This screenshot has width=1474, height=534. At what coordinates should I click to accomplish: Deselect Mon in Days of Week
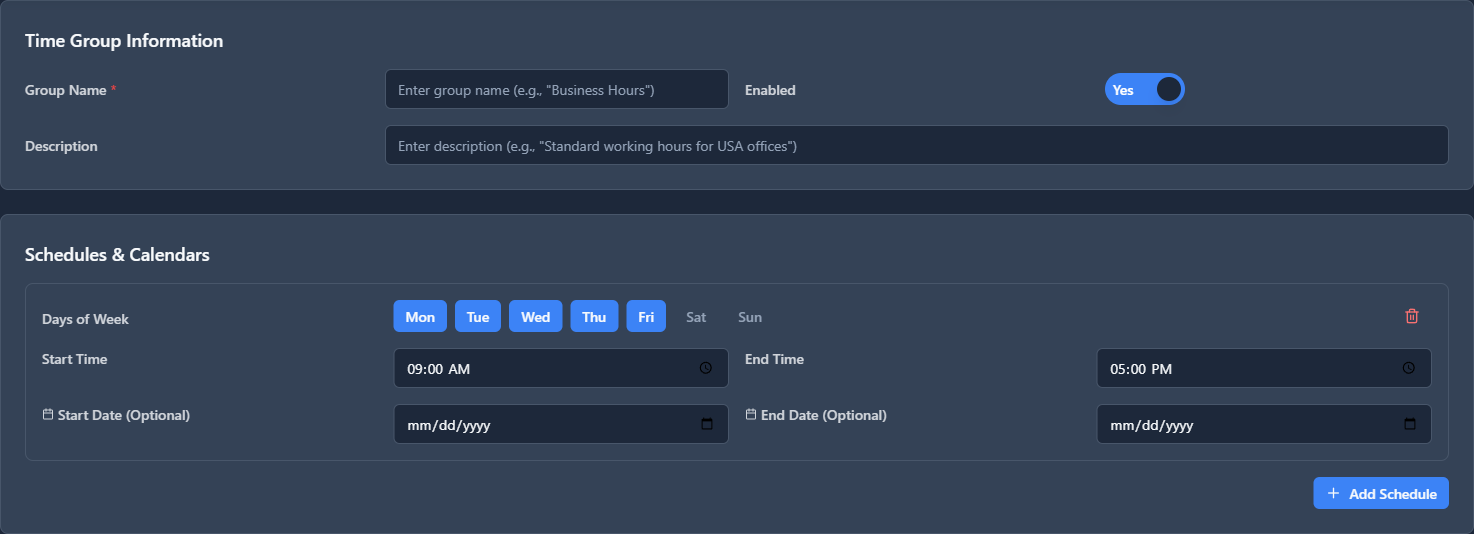[x=420, y=317]
